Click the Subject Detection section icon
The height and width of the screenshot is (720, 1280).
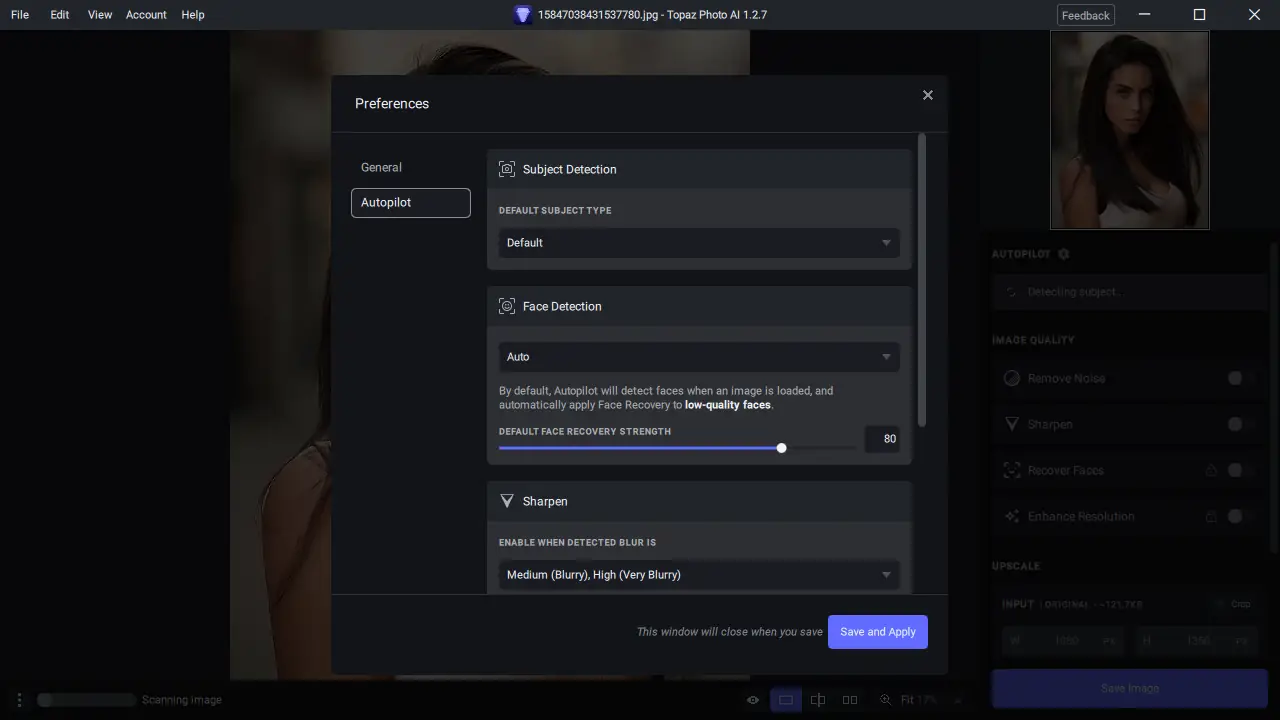tap(507, 169)
